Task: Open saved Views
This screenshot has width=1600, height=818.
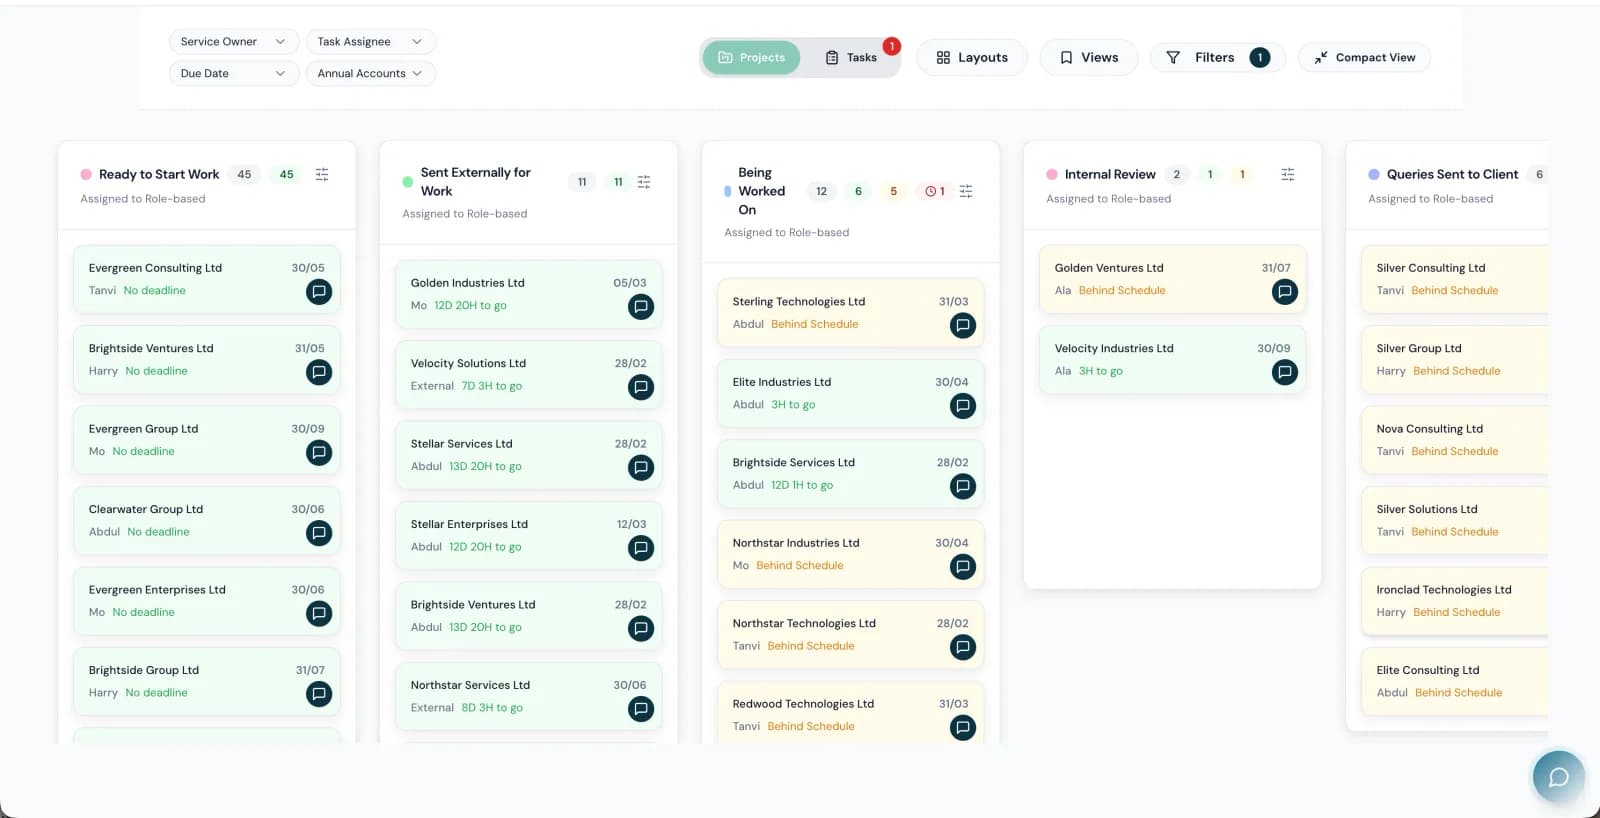Action: [1089, 58]
